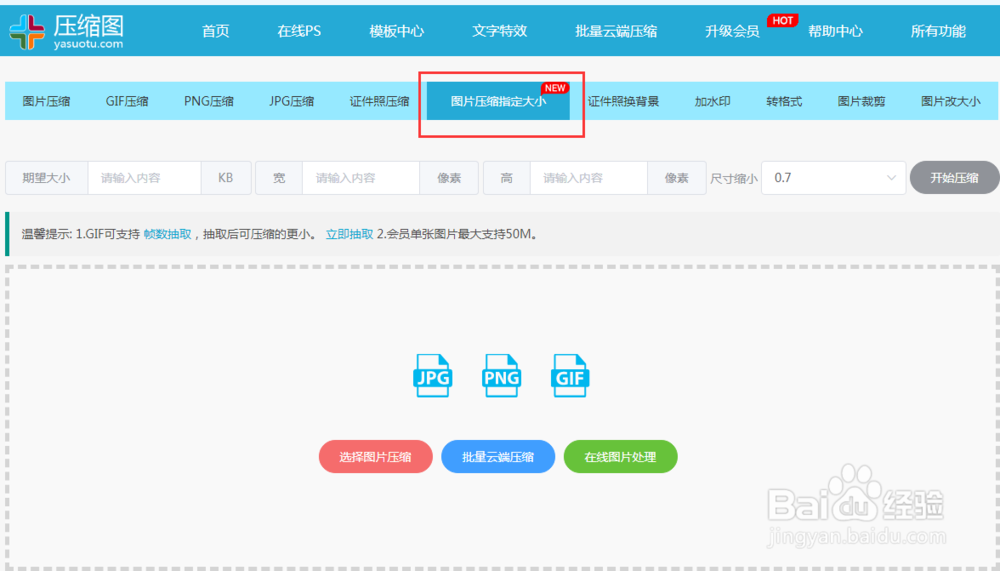Switch to PNG压缩 tab
Image resolution: width=1000 pixels, height=571 pixels.
pos(209,101)
